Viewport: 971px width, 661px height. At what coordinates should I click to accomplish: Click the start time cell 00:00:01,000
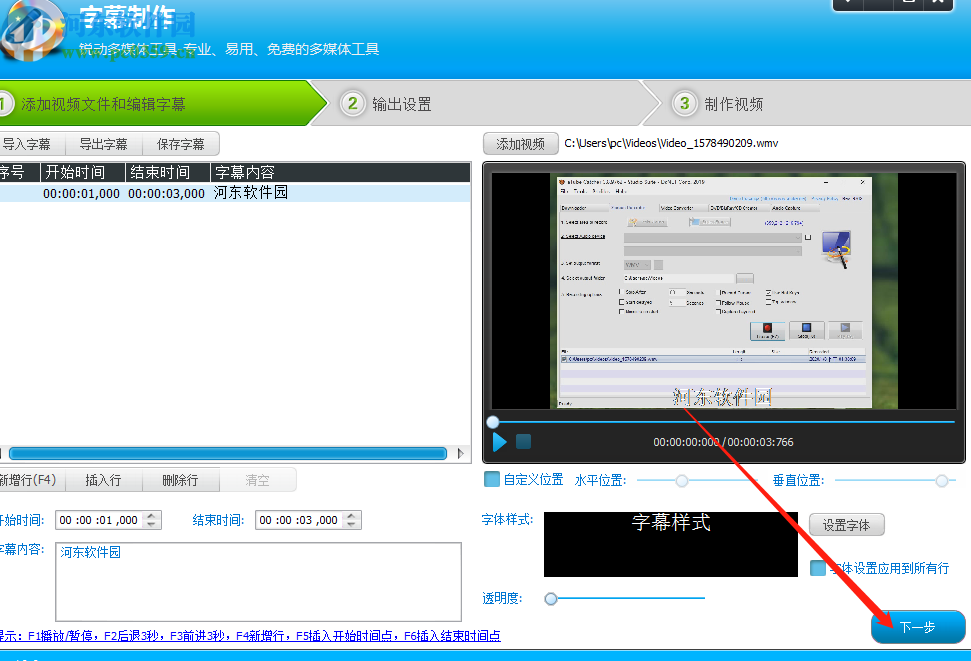point(81,193)
